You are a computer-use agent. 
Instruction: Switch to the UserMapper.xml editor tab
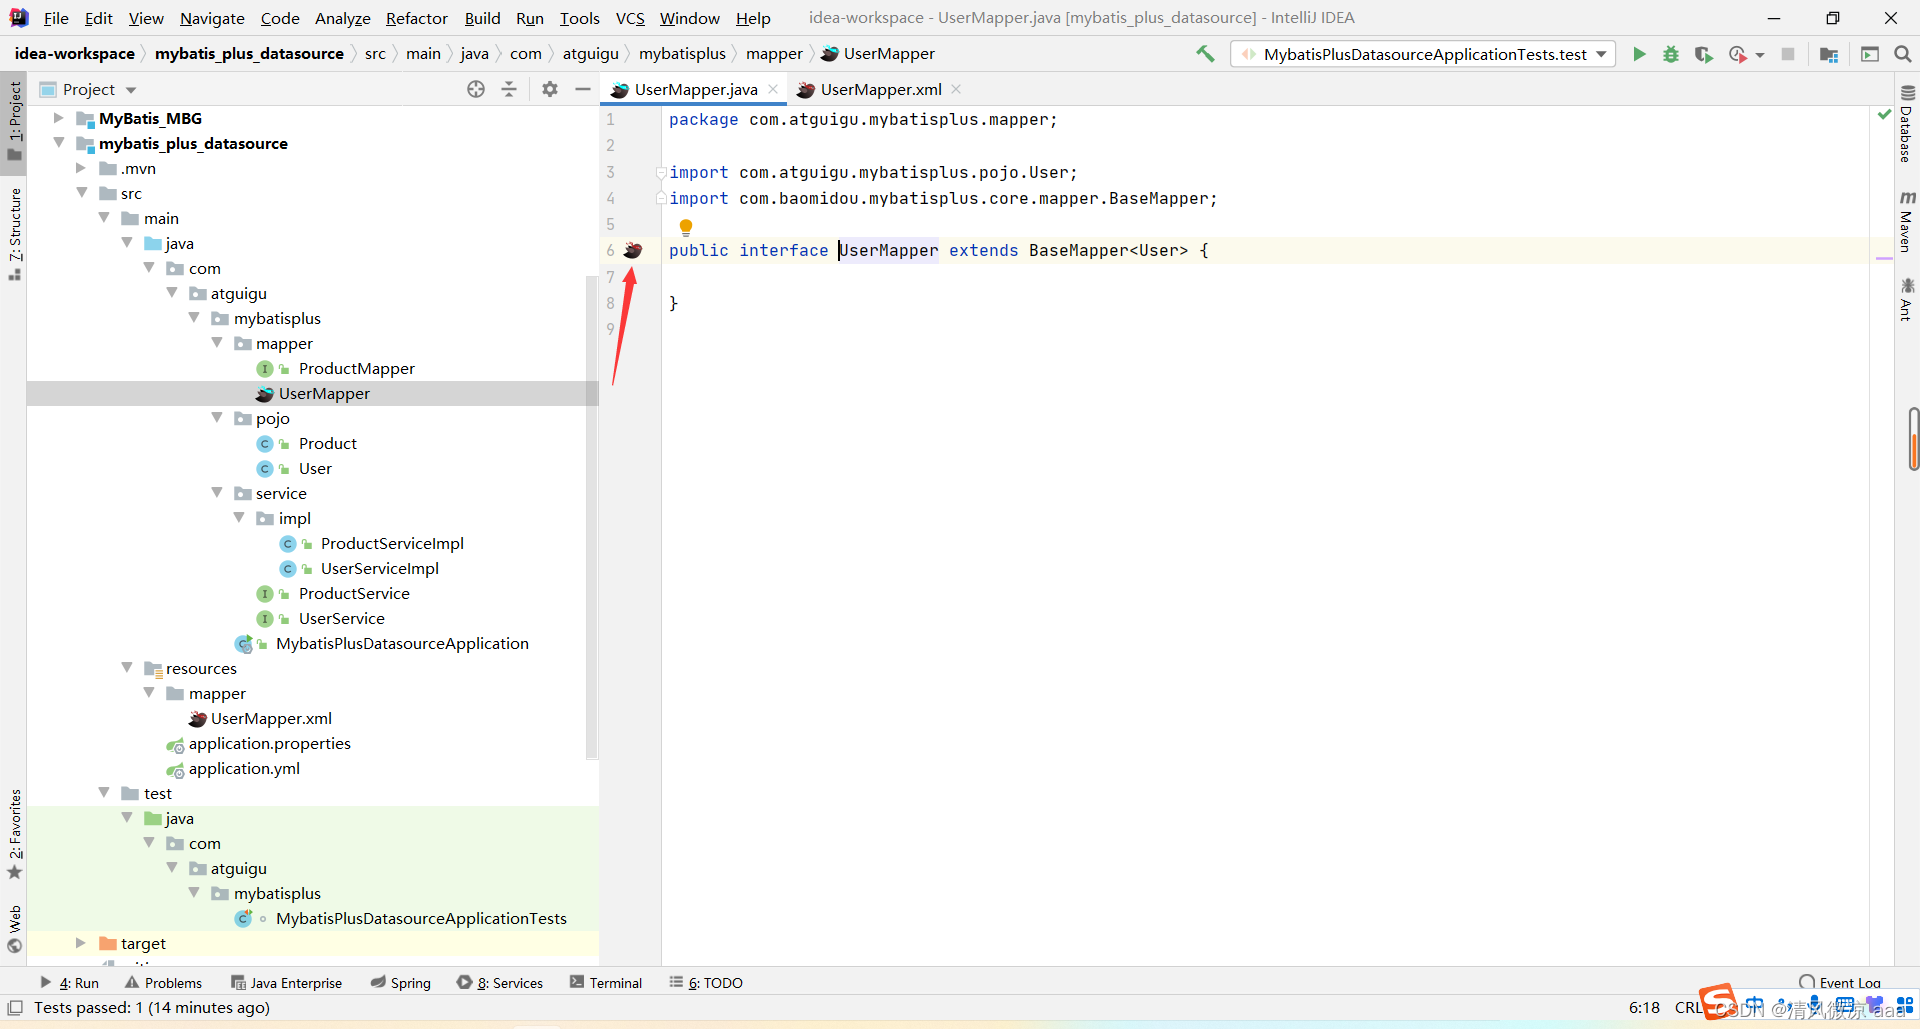point(880,89)
